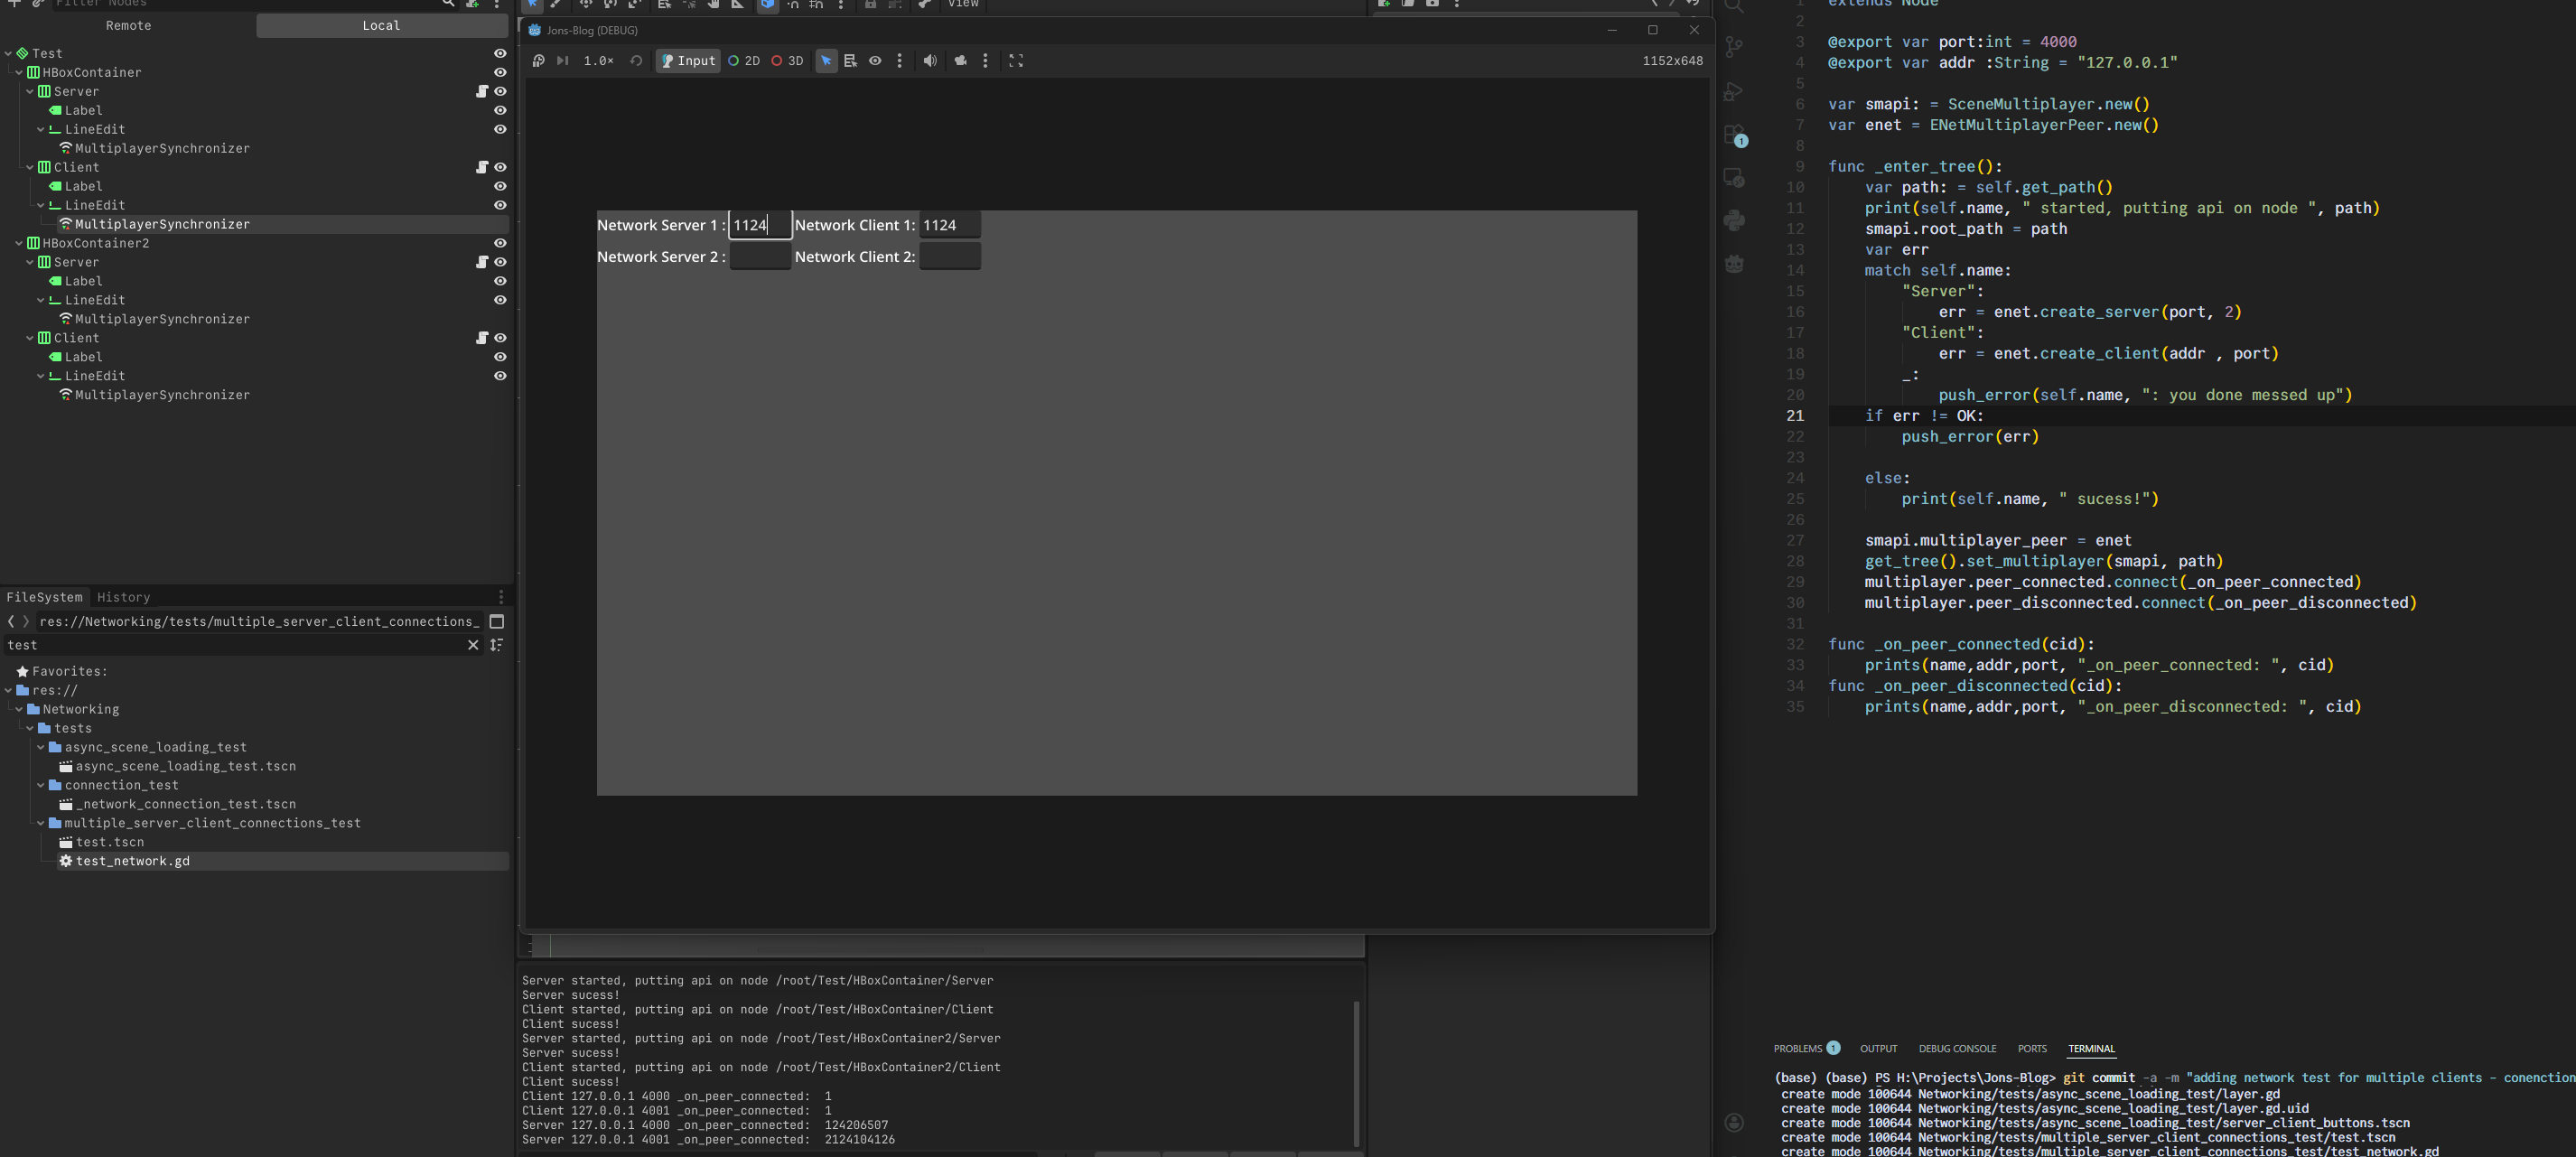This screenshot has width=2576, height=1157.
Task: Switch to the Remote scene tab
Action: click(x=129, y=26)
